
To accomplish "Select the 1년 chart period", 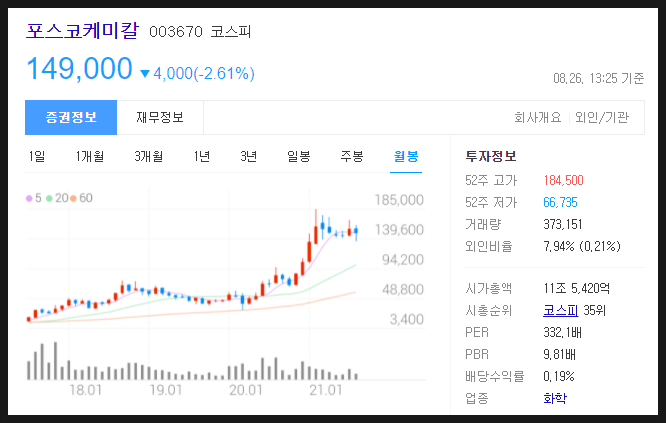I will point(201,156).
